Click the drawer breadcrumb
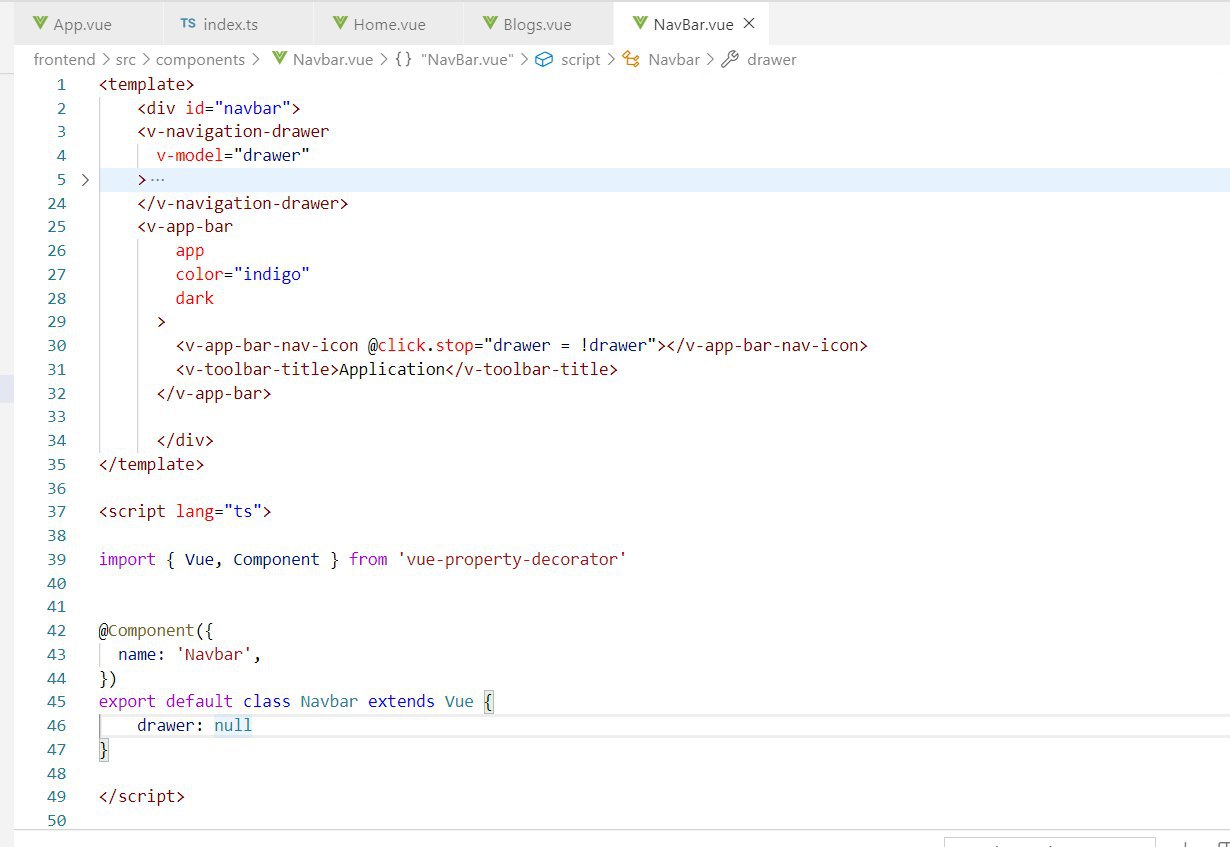This screenshot has width=1230, height=847. [772, 59]
